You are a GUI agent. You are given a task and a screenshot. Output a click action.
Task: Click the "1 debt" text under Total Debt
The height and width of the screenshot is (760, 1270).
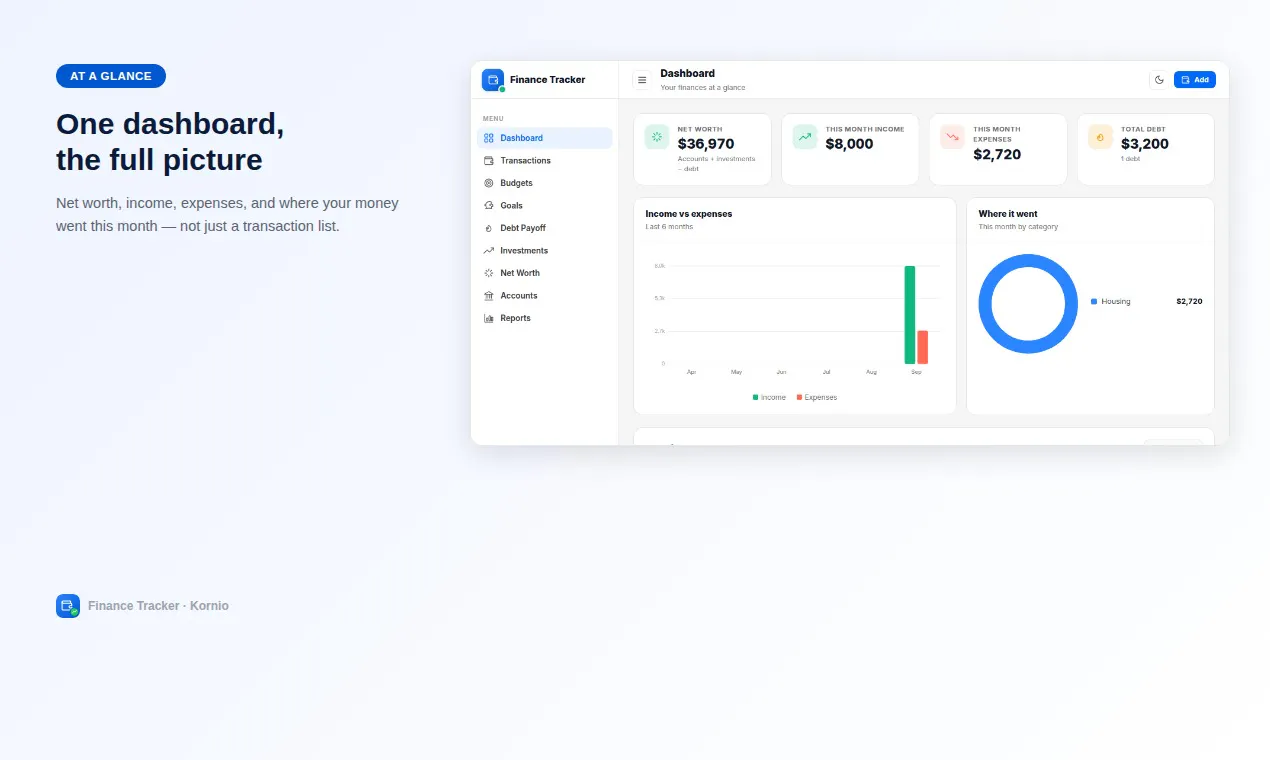pyautogui.click(x=1130, y=159)
